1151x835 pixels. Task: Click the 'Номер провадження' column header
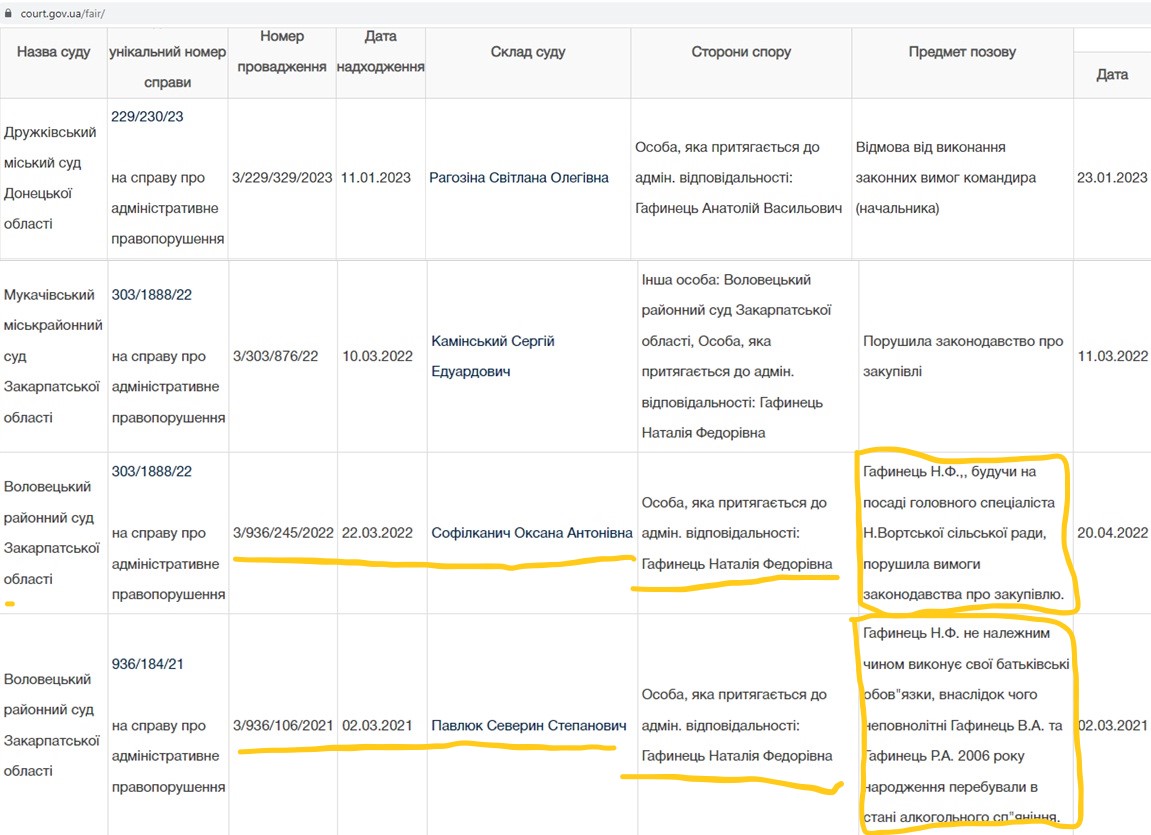click(281, 52)
